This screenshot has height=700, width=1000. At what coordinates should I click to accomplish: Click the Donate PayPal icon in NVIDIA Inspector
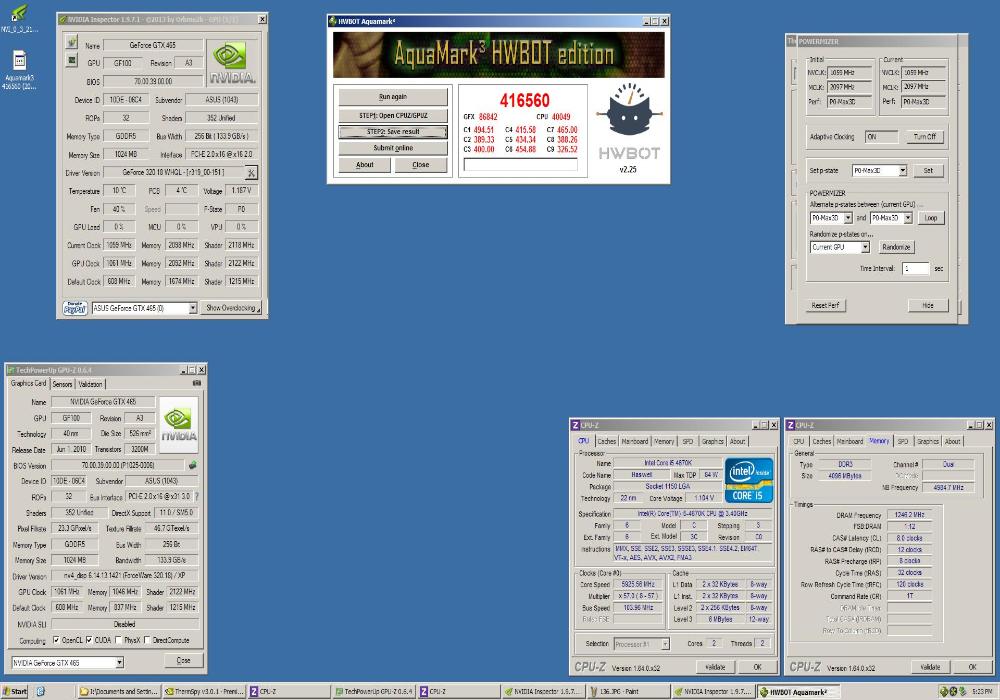coord(75,309)
